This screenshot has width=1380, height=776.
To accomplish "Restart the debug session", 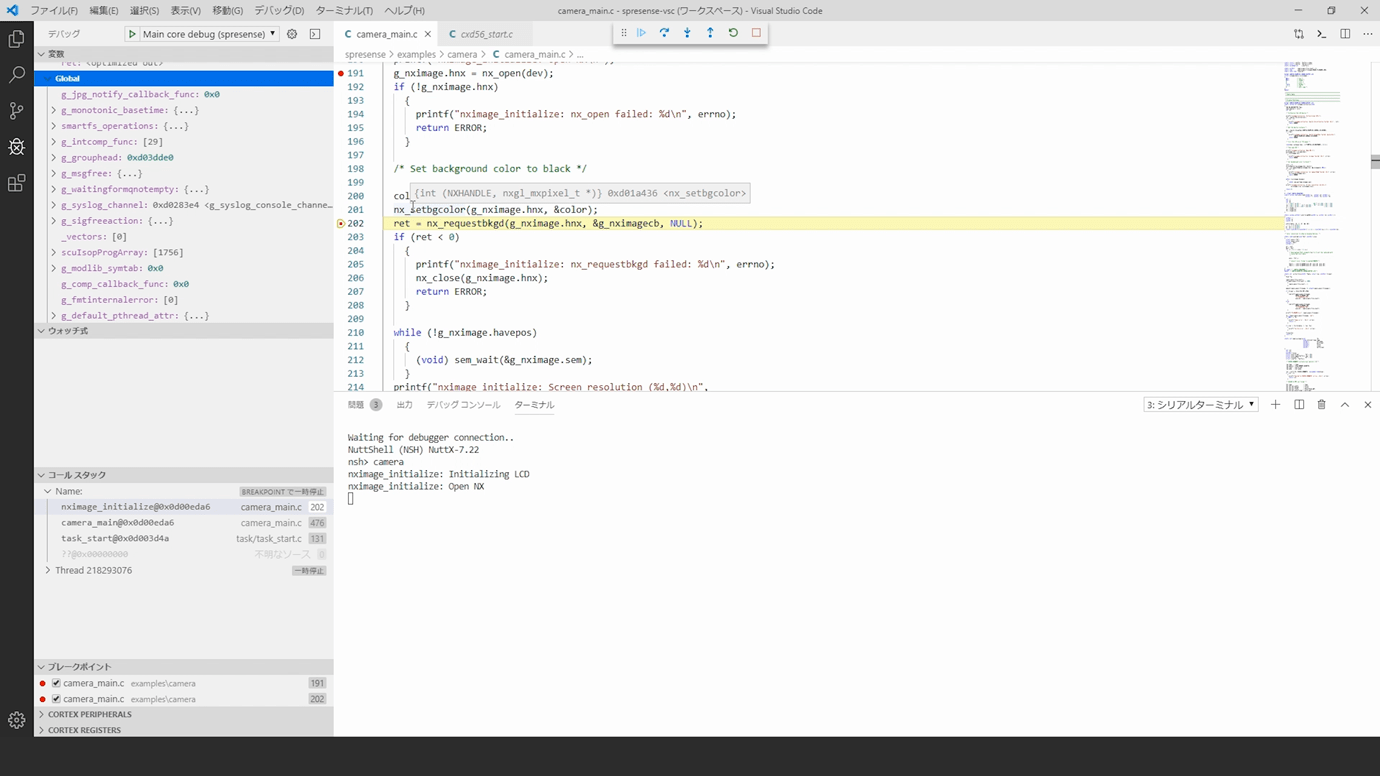I will tap(733, 33).
